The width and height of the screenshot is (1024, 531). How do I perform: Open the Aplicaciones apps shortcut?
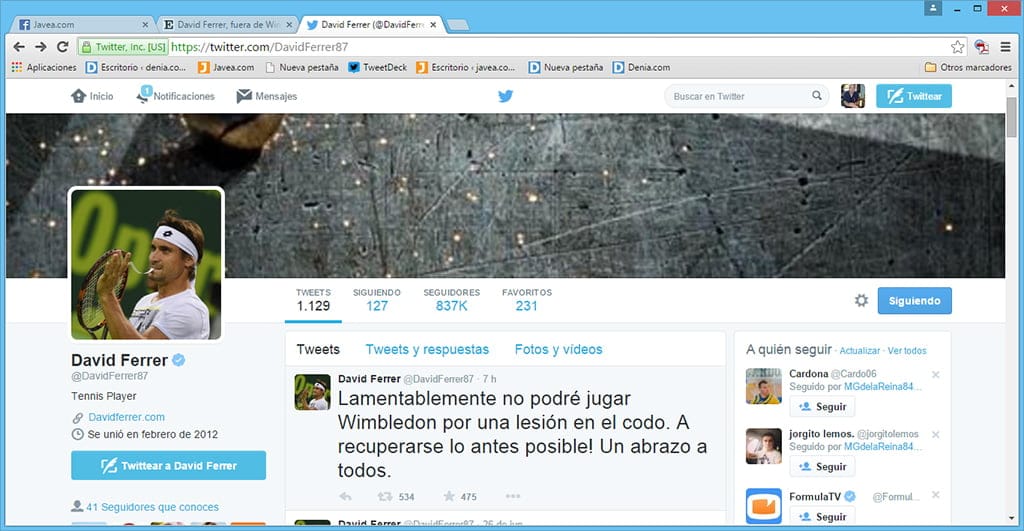coord(44,67)
